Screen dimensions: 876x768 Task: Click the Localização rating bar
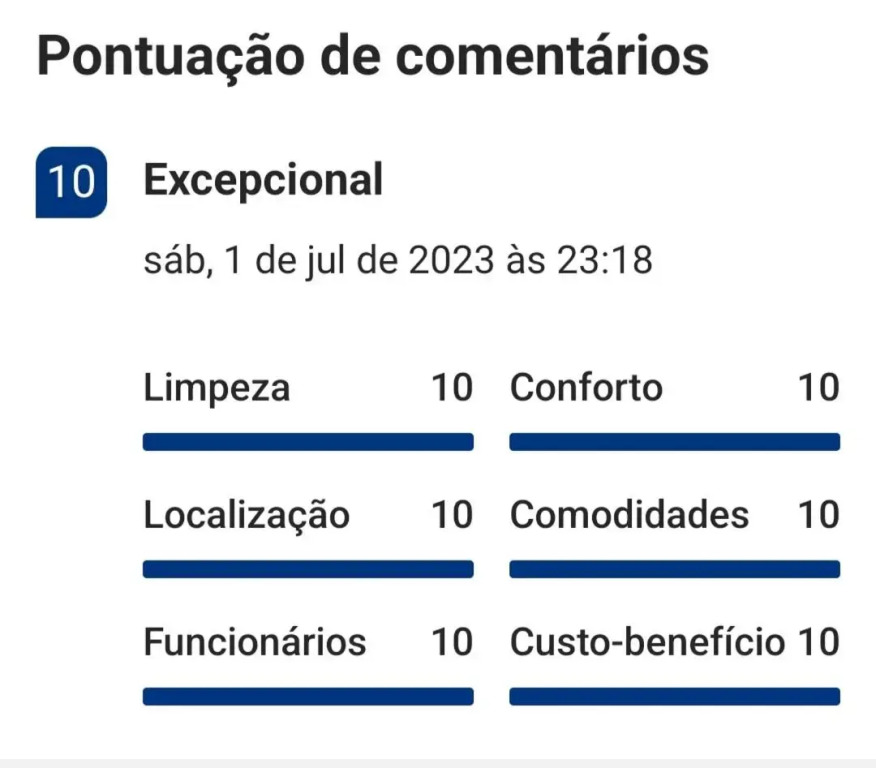(308, 569)
